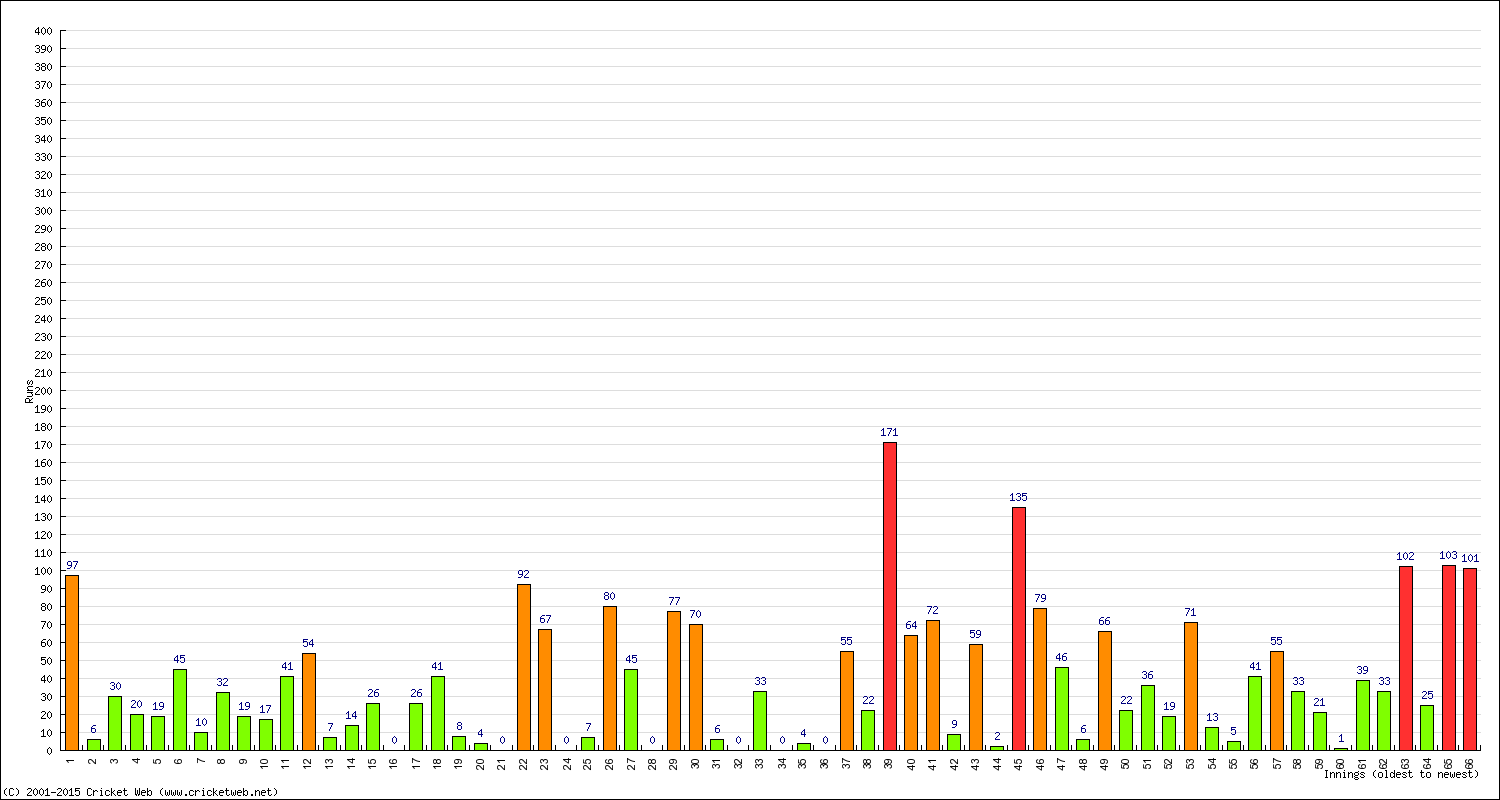
Task: Select the value label 13 above innings 54
Action: [1212, 717]
